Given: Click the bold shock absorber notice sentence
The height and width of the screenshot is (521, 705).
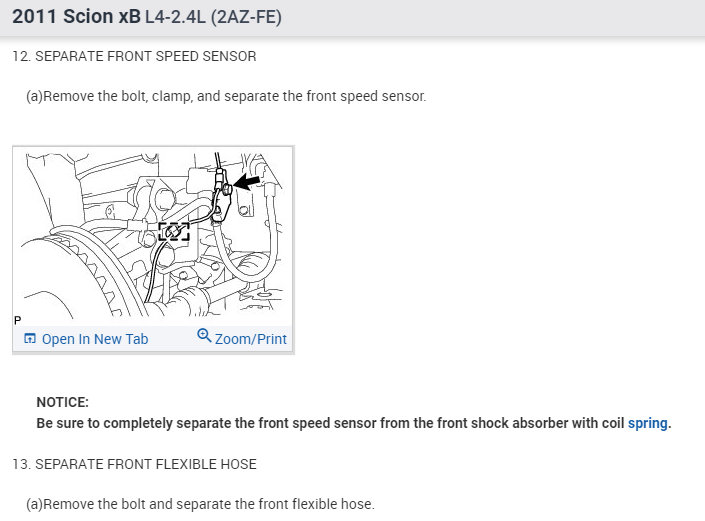Looking at the screenshot, I should (330, 423).
